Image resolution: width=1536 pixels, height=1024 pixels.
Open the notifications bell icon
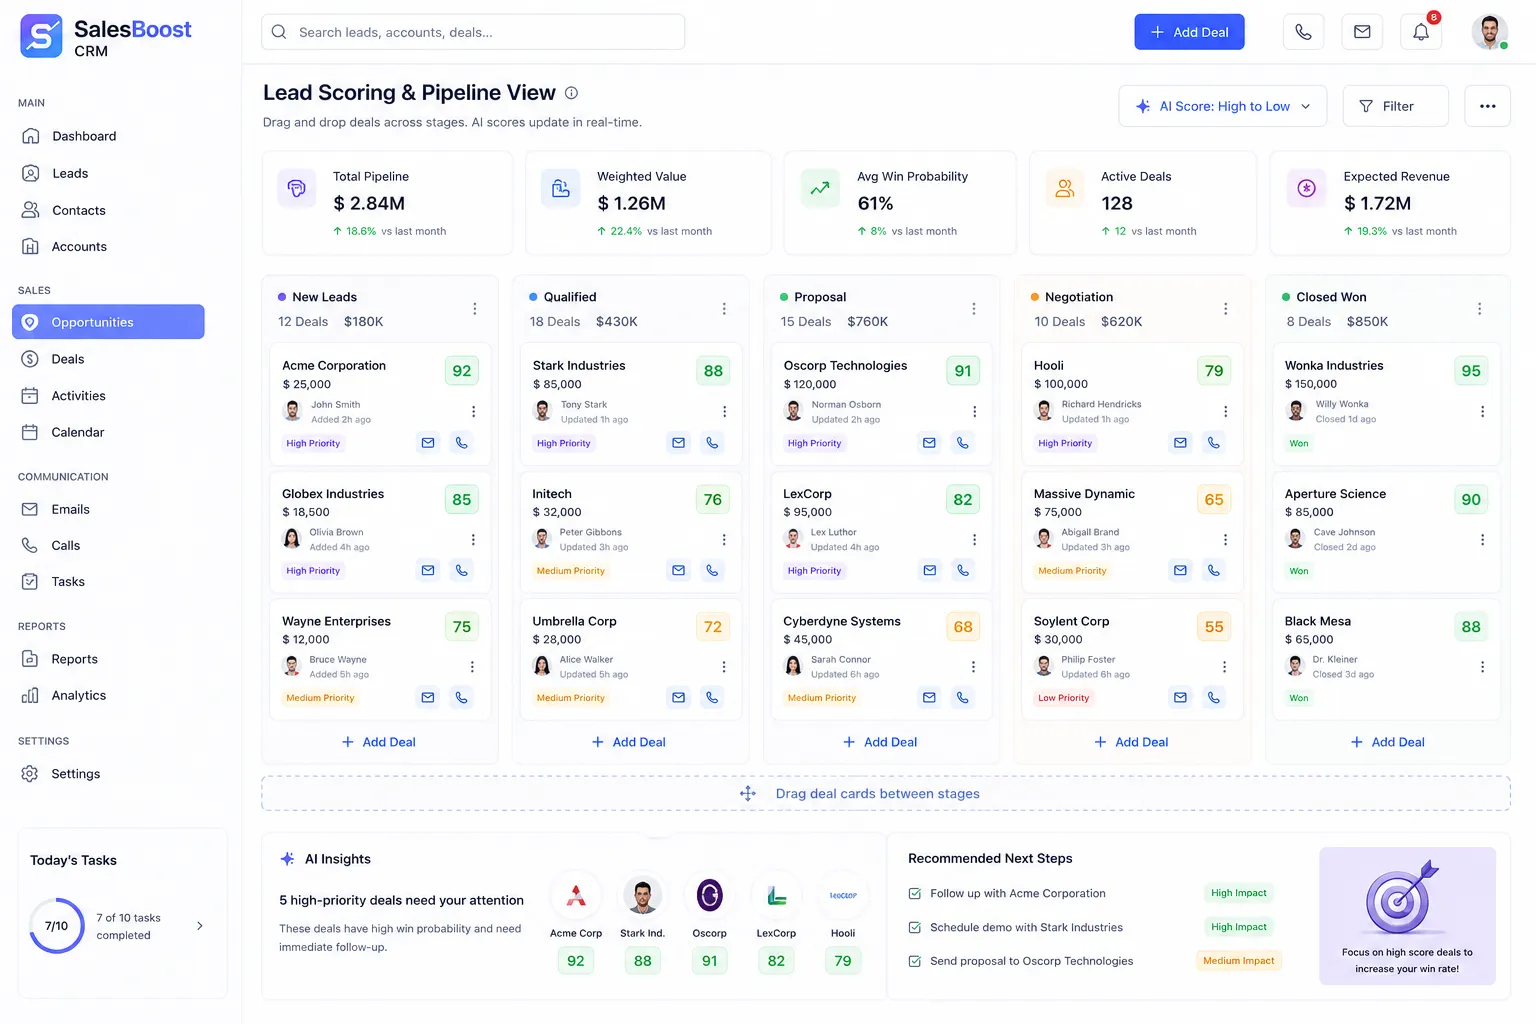pos(1421,32)
